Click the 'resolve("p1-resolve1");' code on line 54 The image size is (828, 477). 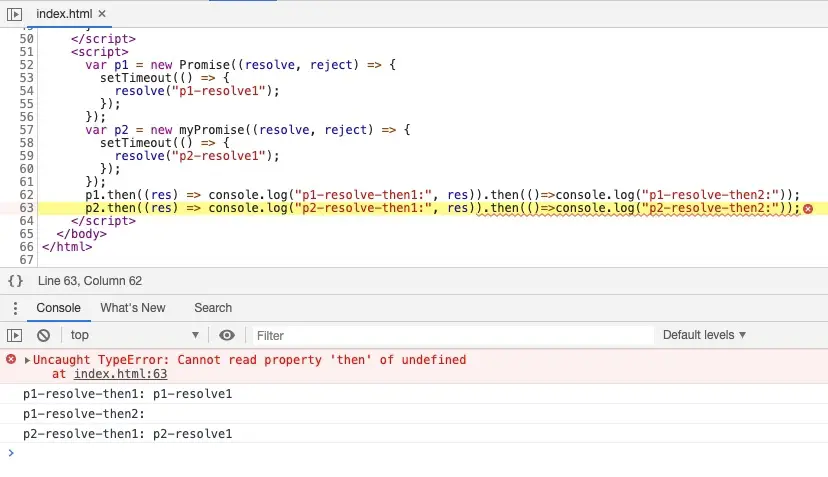(x=197, y=91)
